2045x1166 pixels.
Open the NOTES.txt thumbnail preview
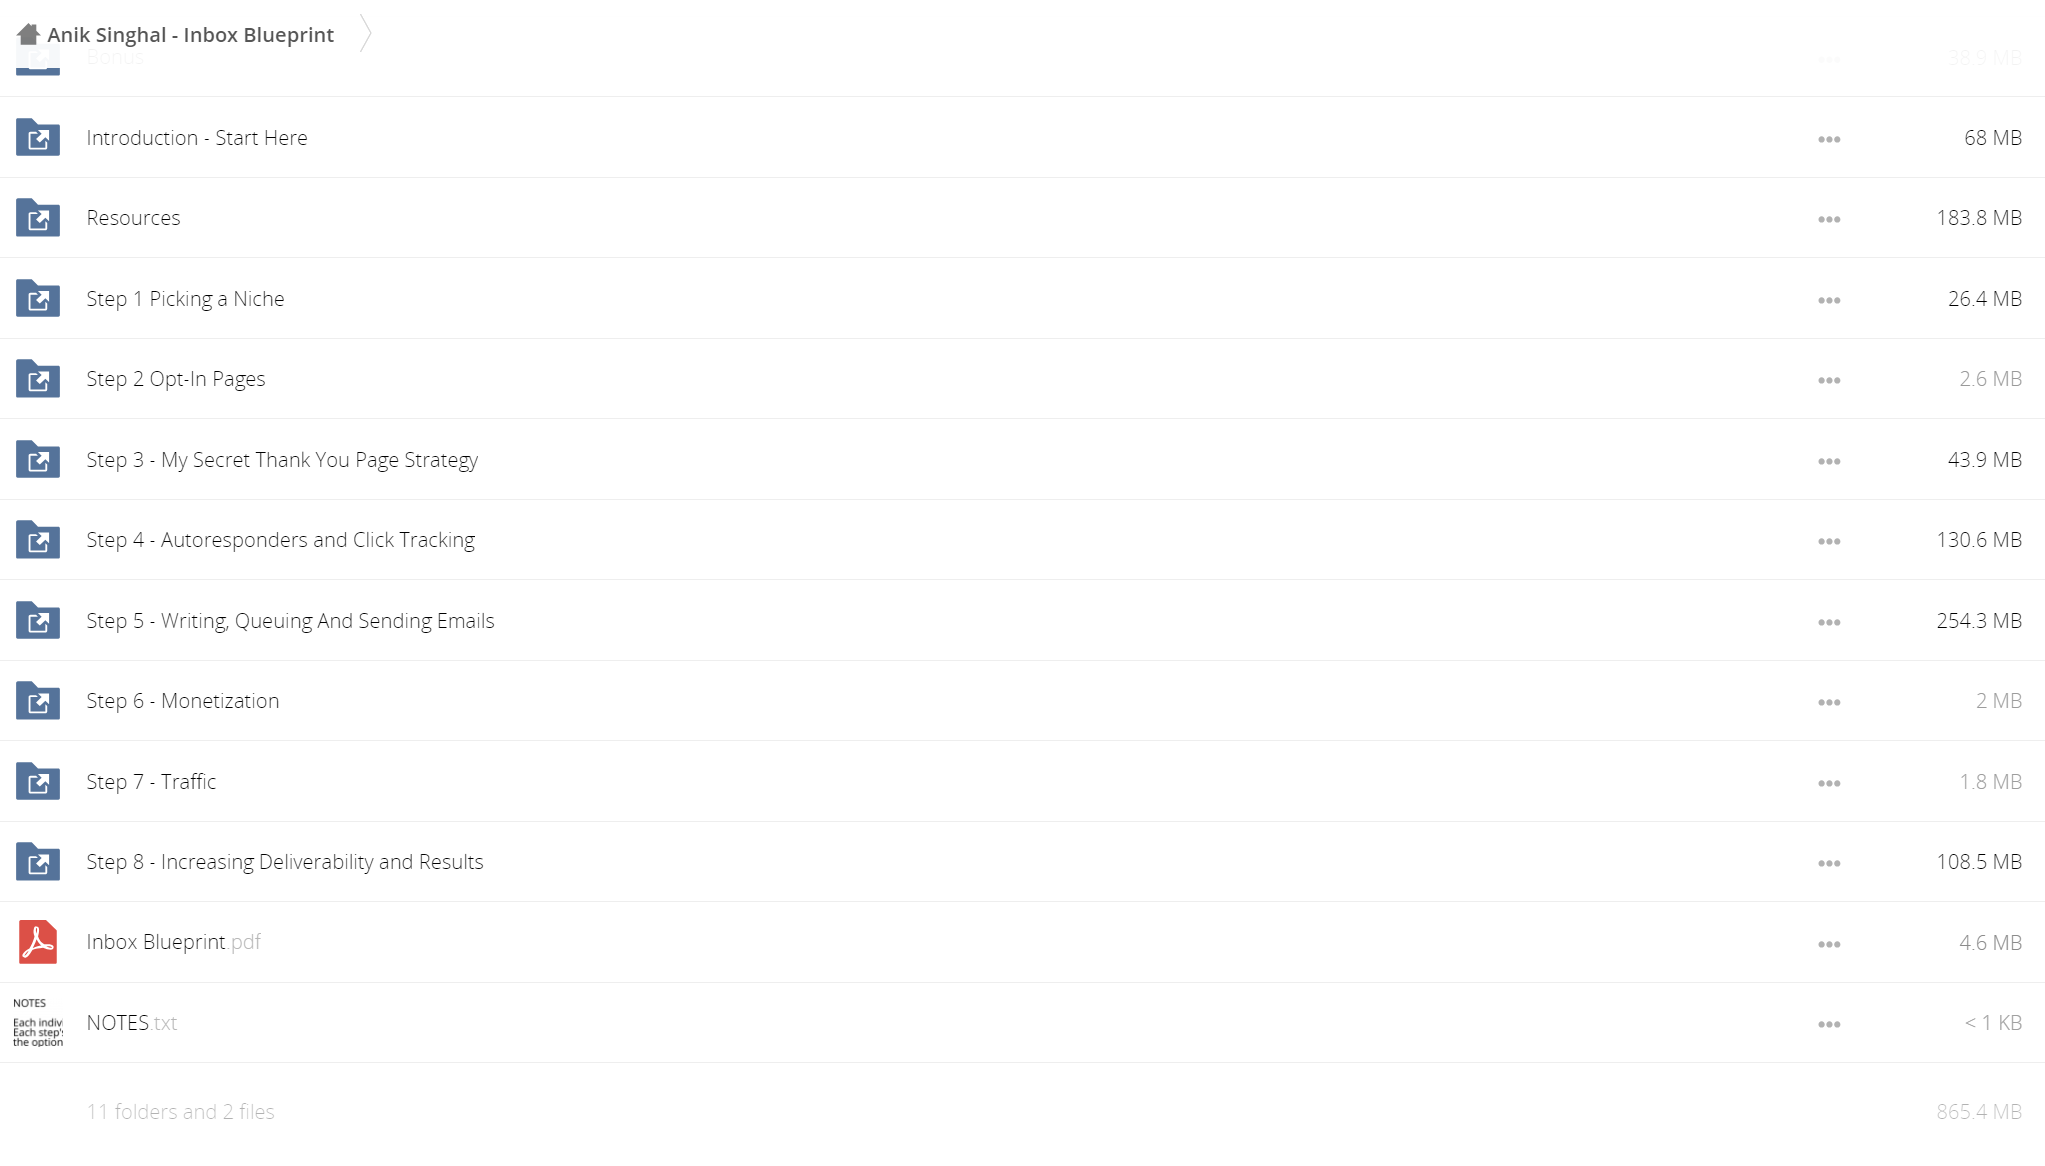38,1022
